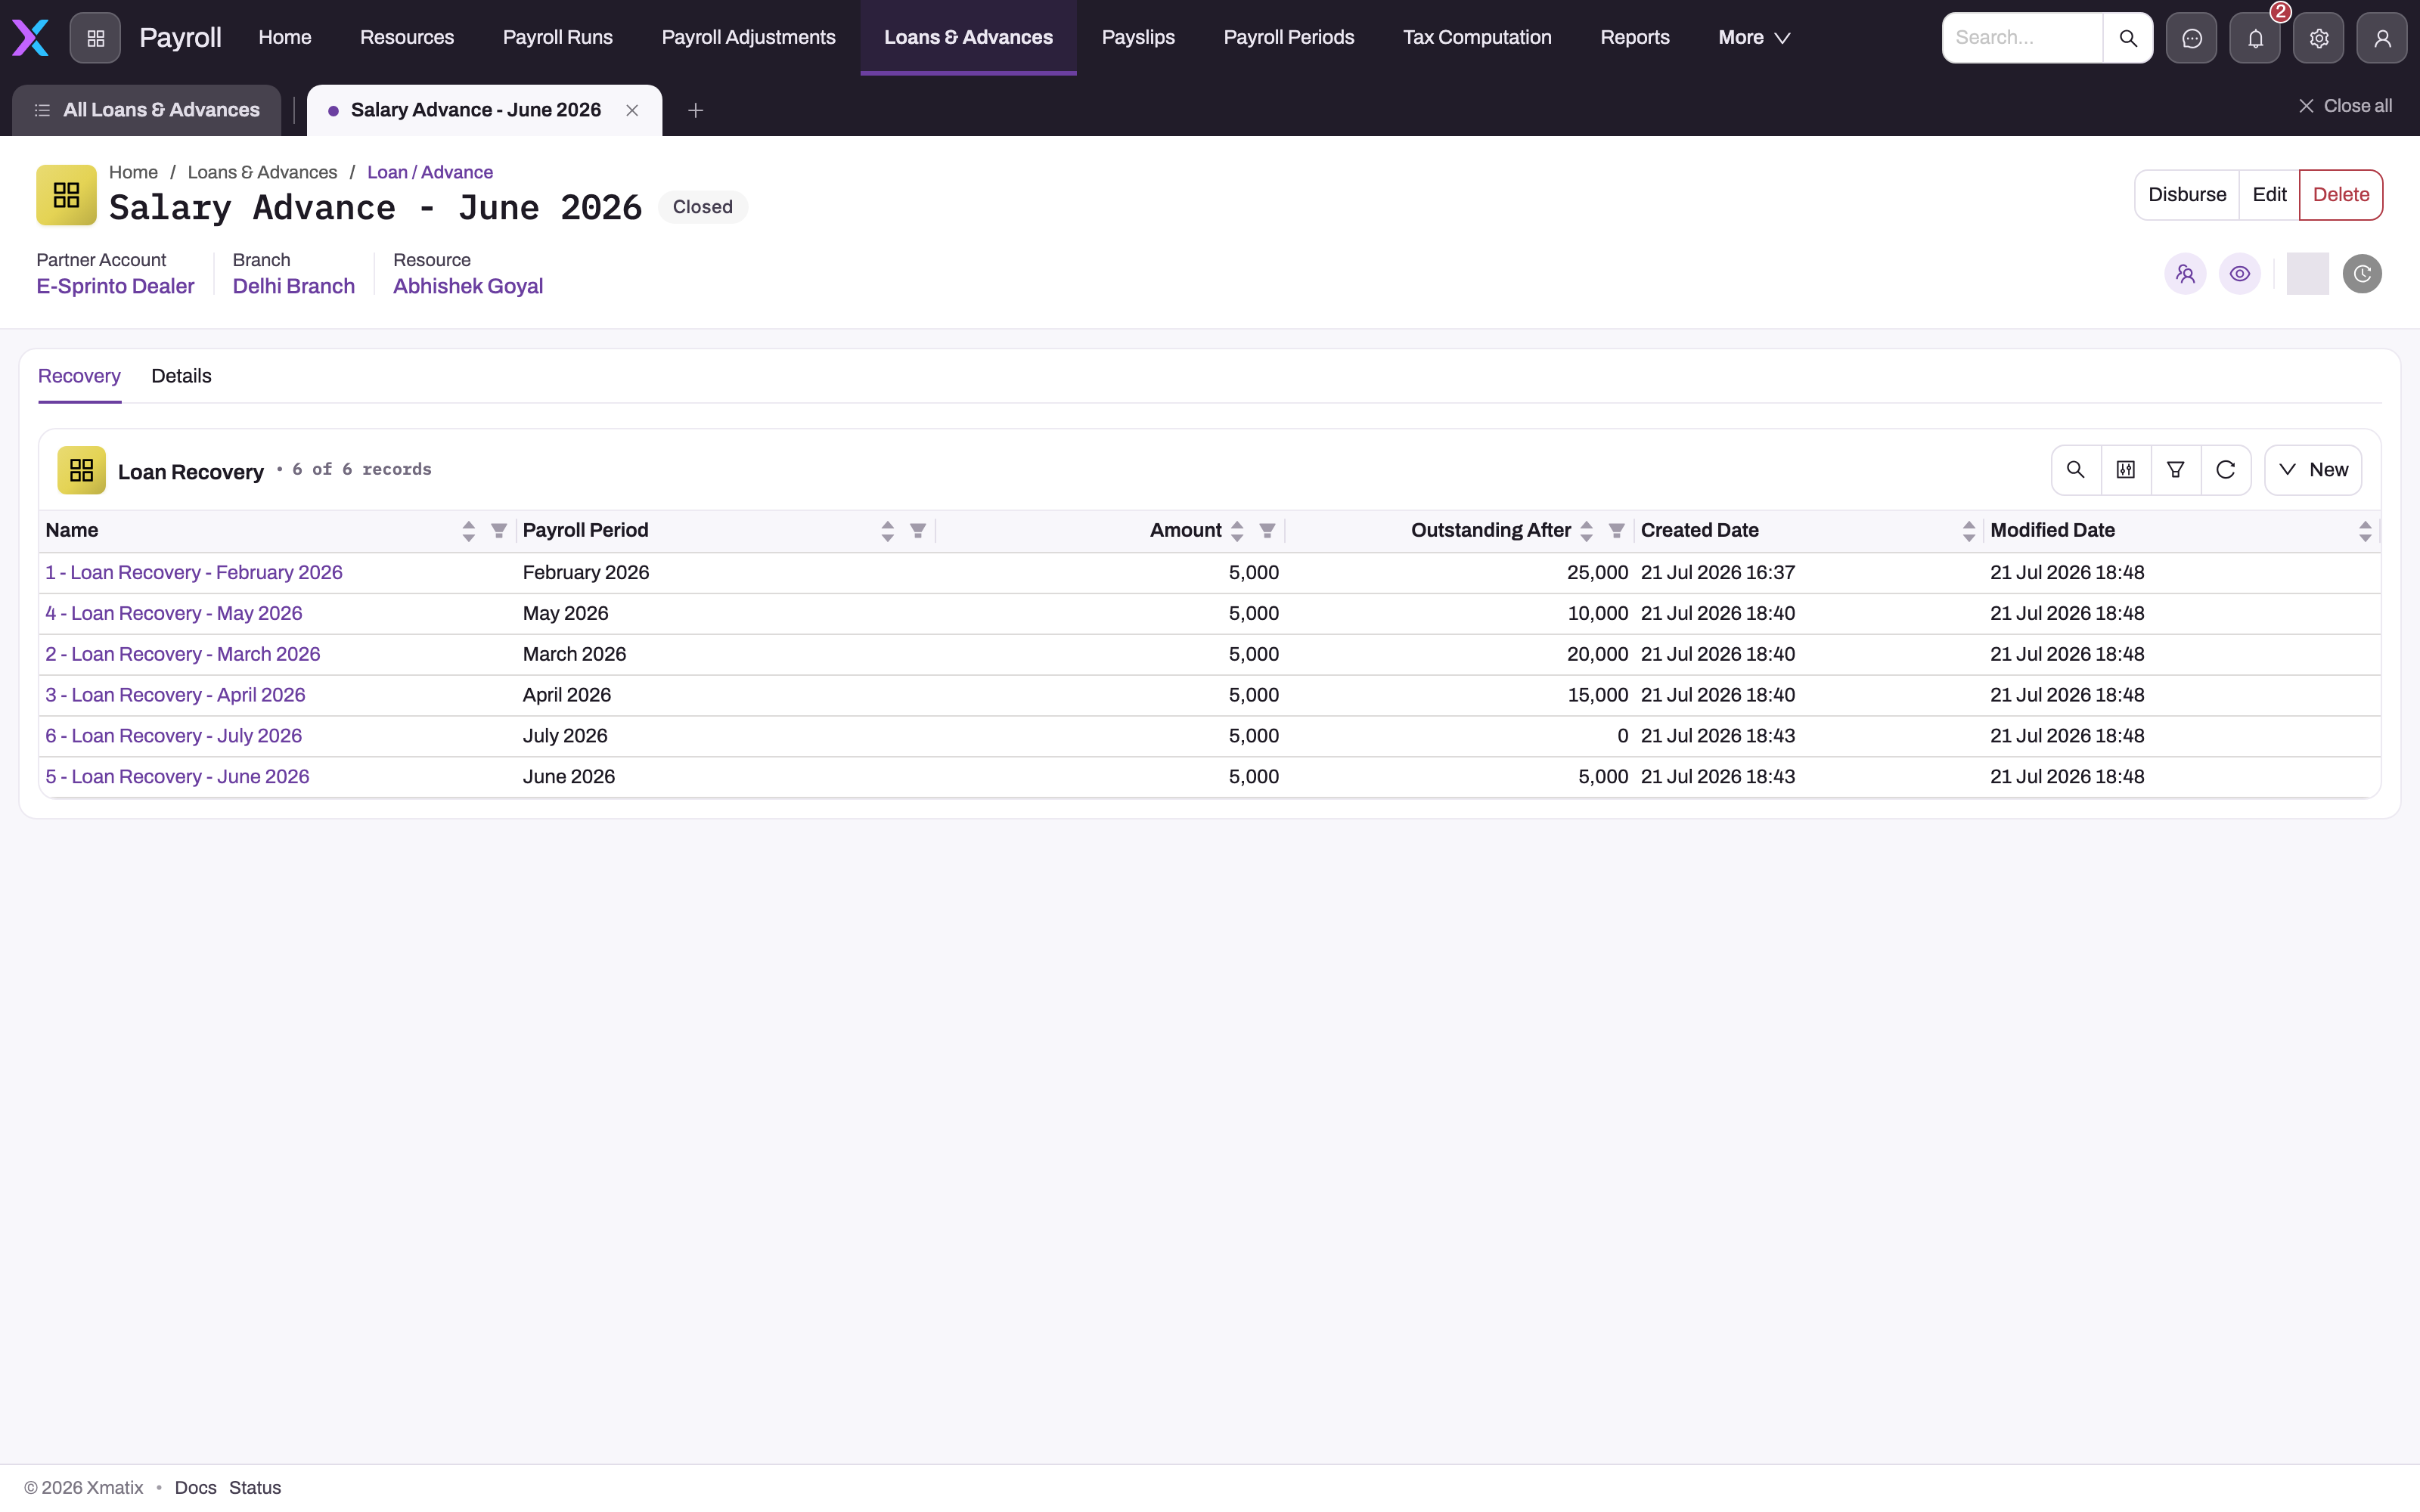Sort by Created Date arrows

pos(1968,531)
